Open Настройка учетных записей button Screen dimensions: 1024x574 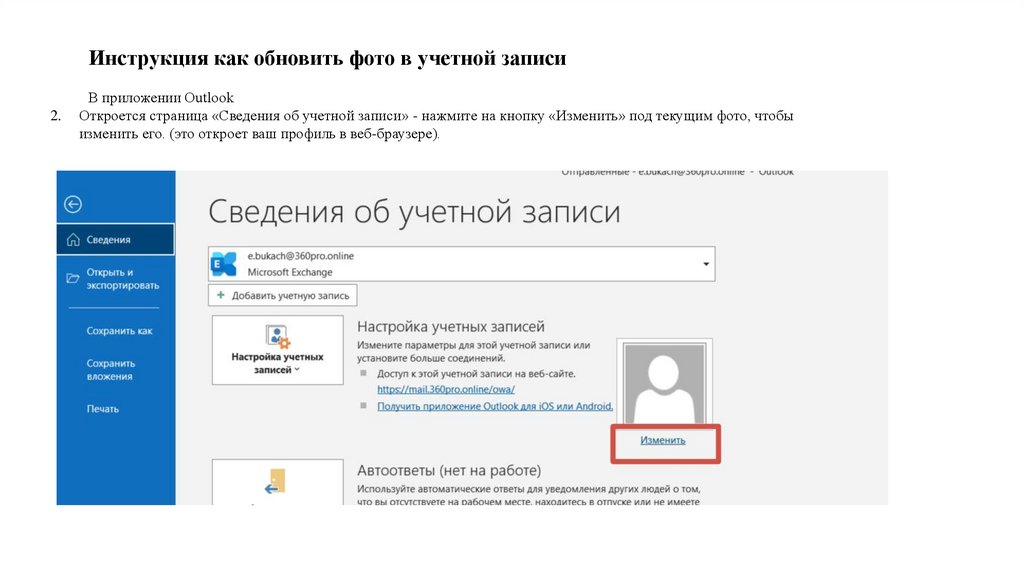pos(278,350)
